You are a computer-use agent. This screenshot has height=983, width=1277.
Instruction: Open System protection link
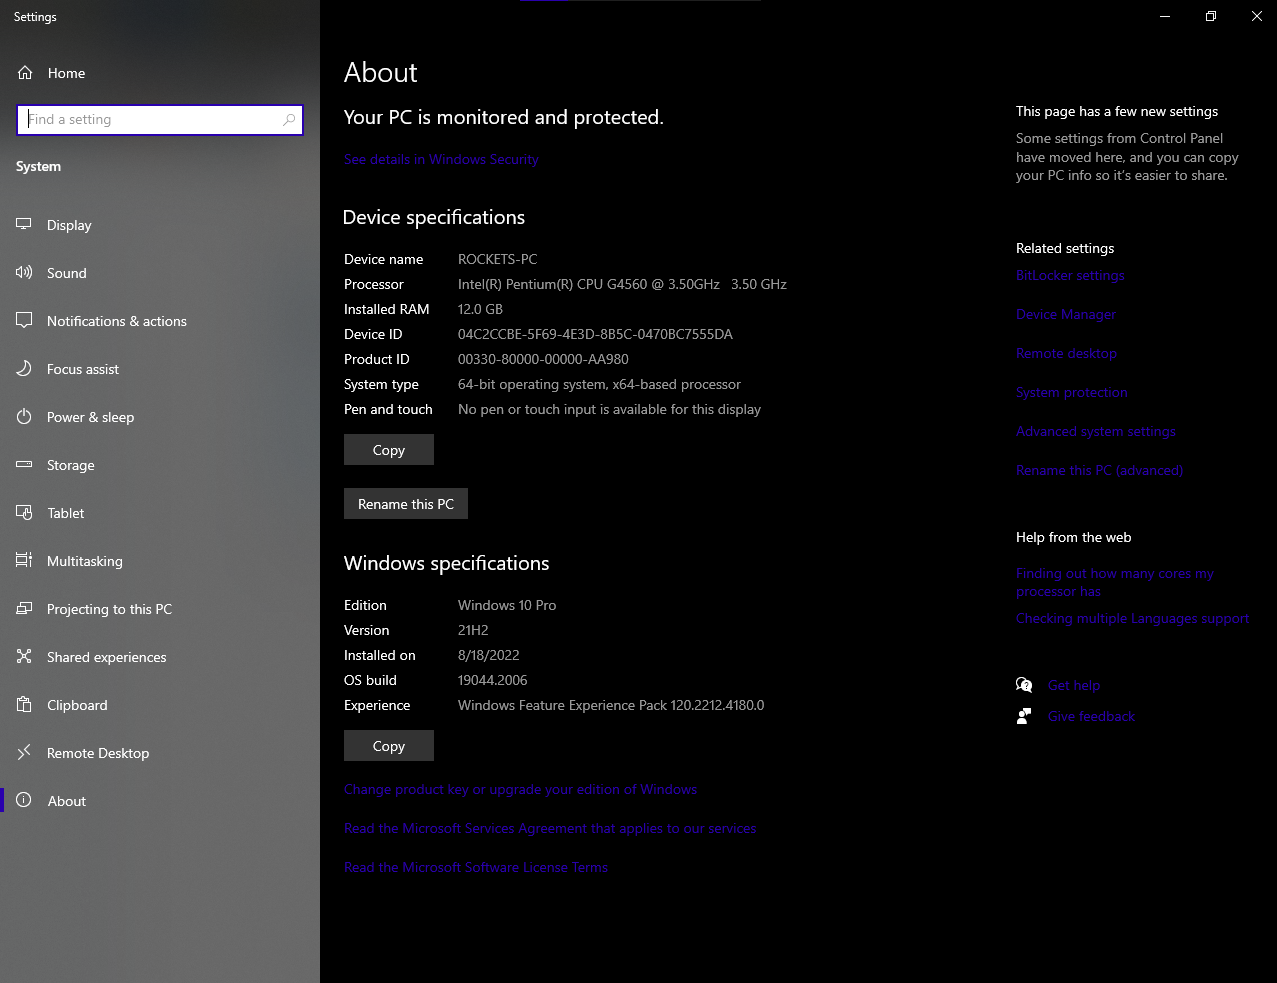click(x=1072, y=392)
